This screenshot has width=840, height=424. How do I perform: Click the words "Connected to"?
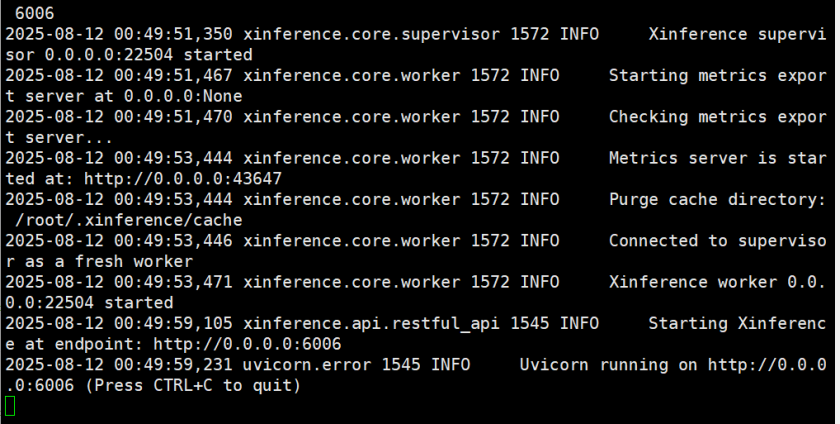668,241
